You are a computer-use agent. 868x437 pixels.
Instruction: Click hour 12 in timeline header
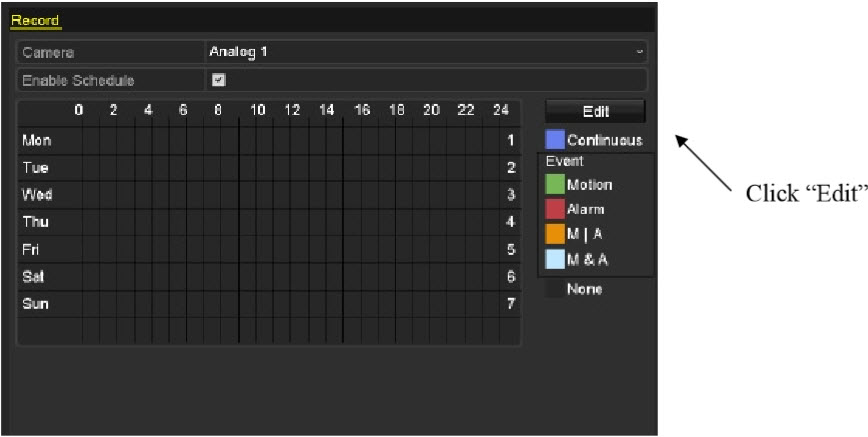(292, 110)
